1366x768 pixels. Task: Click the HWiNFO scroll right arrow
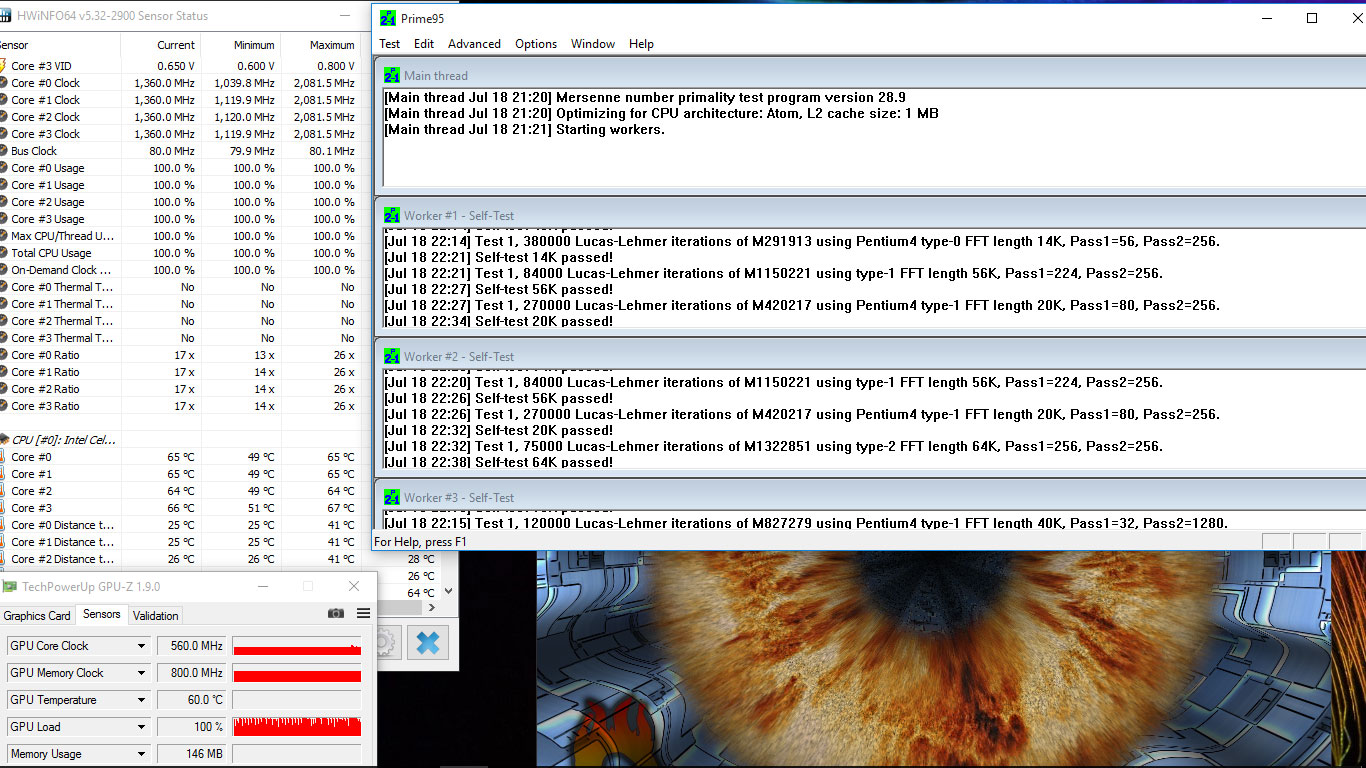[432, 607]
